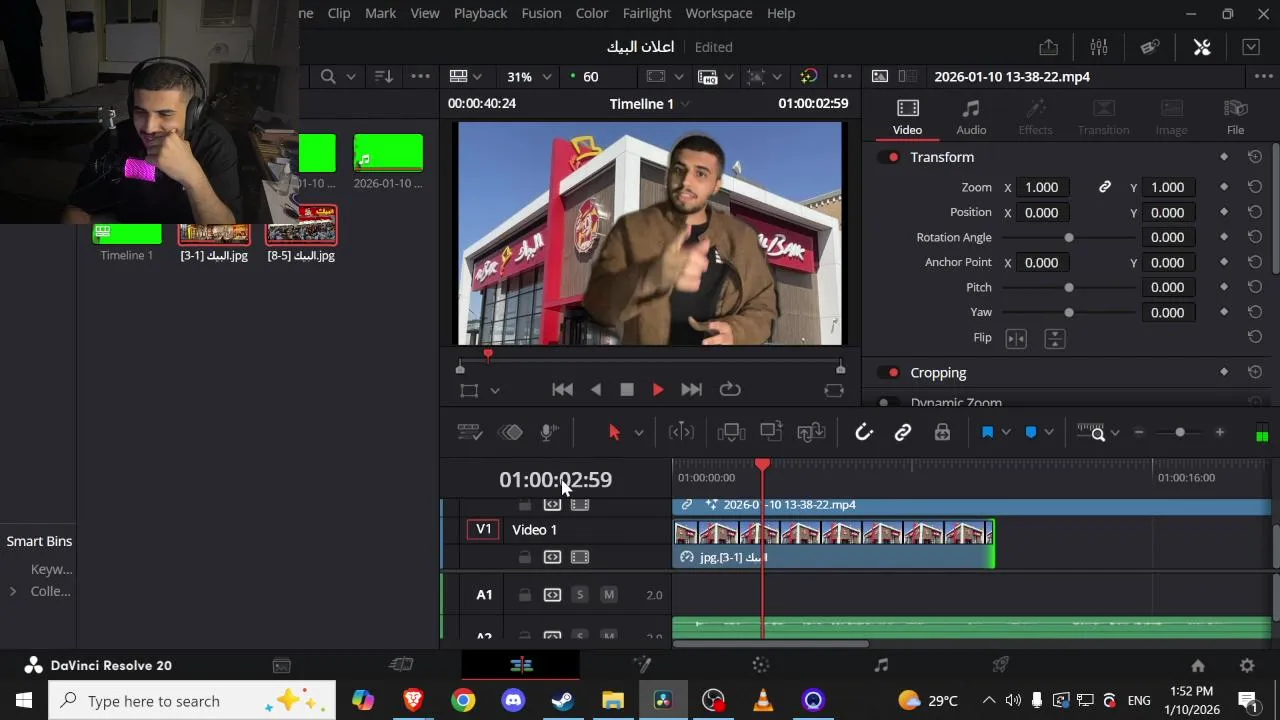Viewport: 1280px width, 720px height.
Task: Open the marker color dropdown arrow
Action: point(1048,432)
